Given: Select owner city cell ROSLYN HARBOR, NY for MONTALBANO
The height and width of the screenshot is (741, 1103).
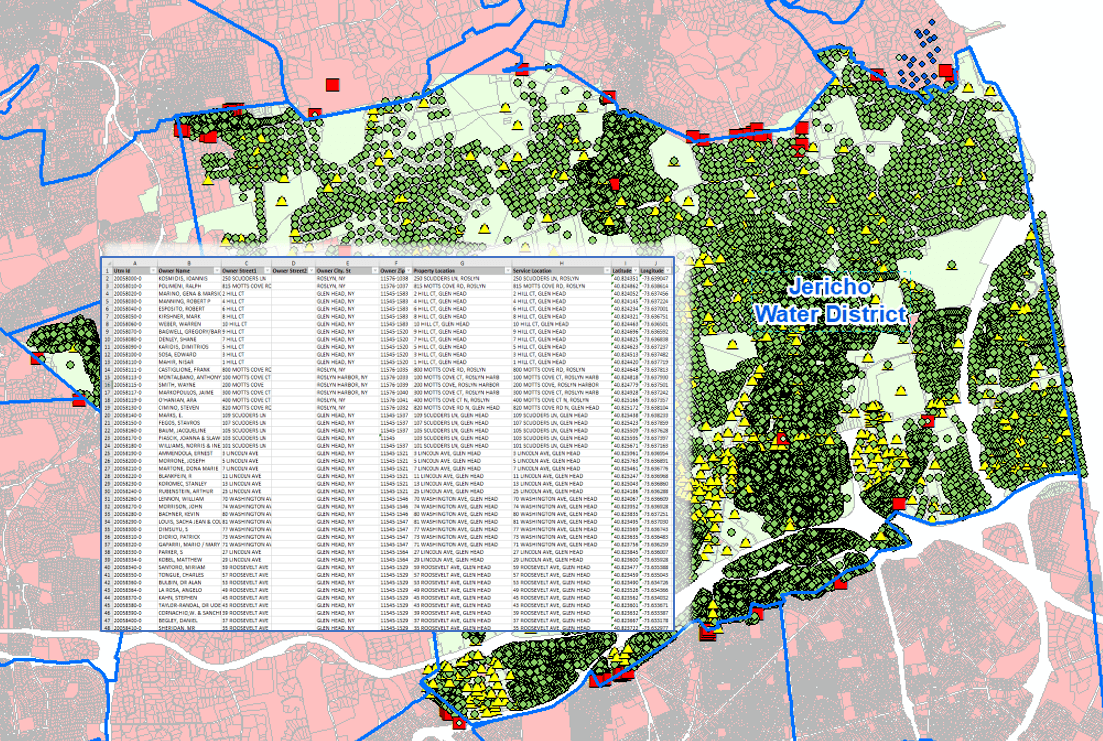Looking at the screenshot, I should coord(347,377).
